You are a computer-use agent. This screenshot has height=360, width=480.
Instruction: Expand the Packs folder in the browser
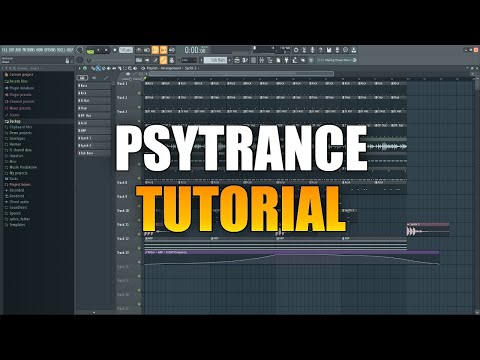click(12, 179)
